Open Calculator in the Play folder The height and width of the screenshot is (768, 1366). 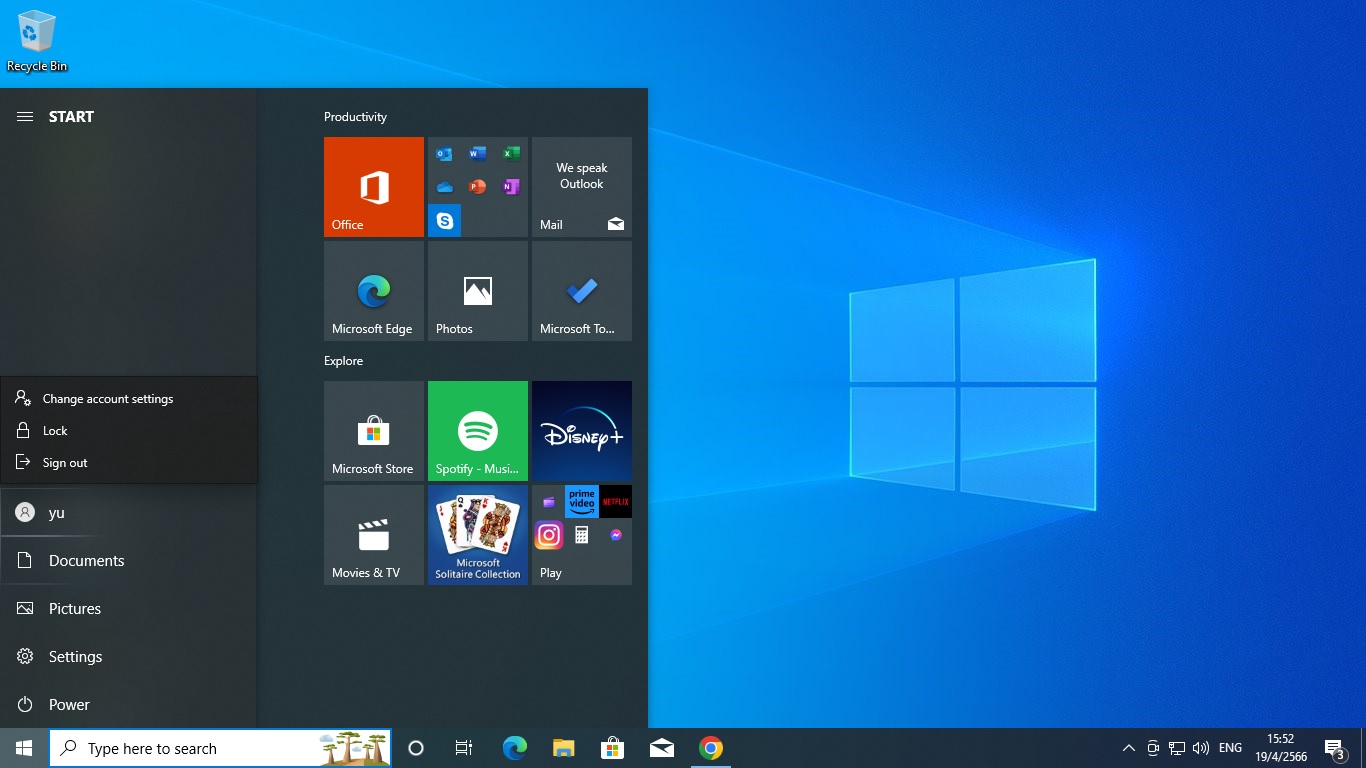[582, 535]
